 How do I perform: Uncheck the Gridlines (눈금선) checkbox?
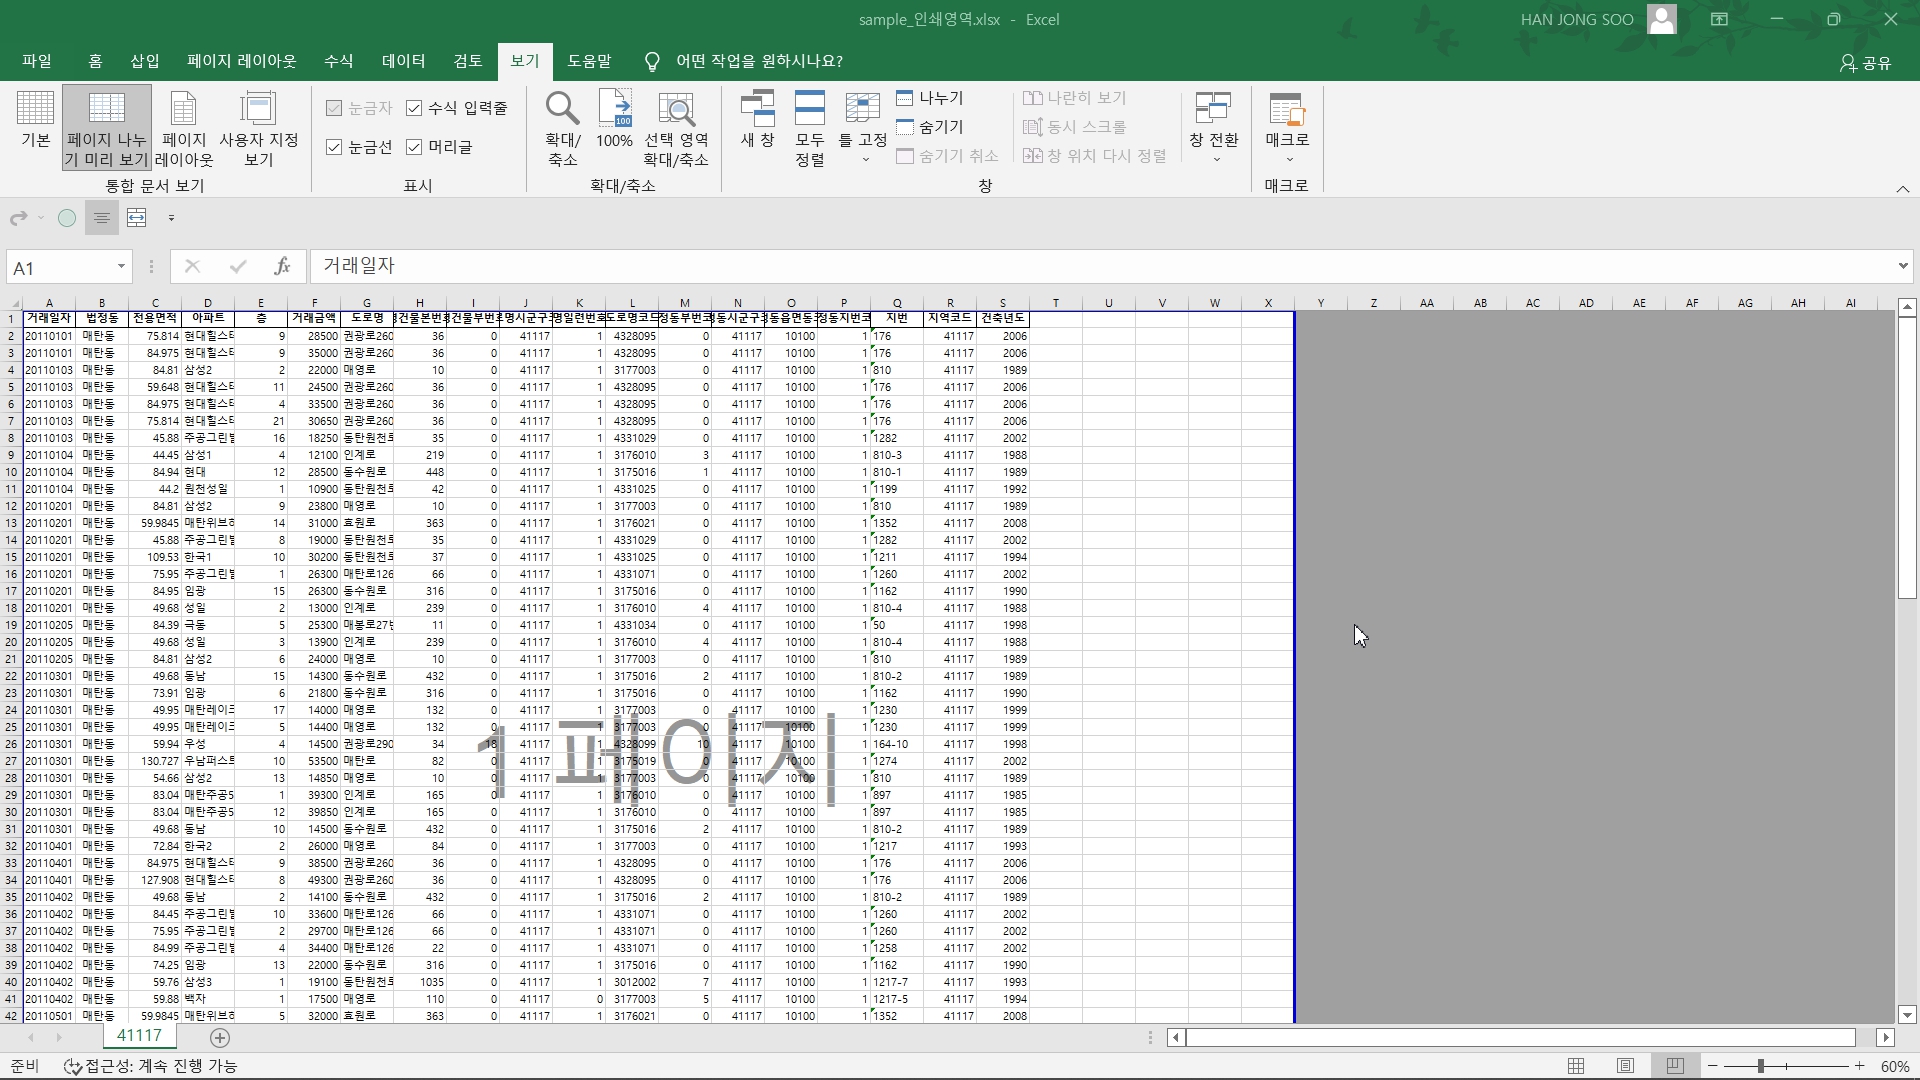click(x=335, y=147)
